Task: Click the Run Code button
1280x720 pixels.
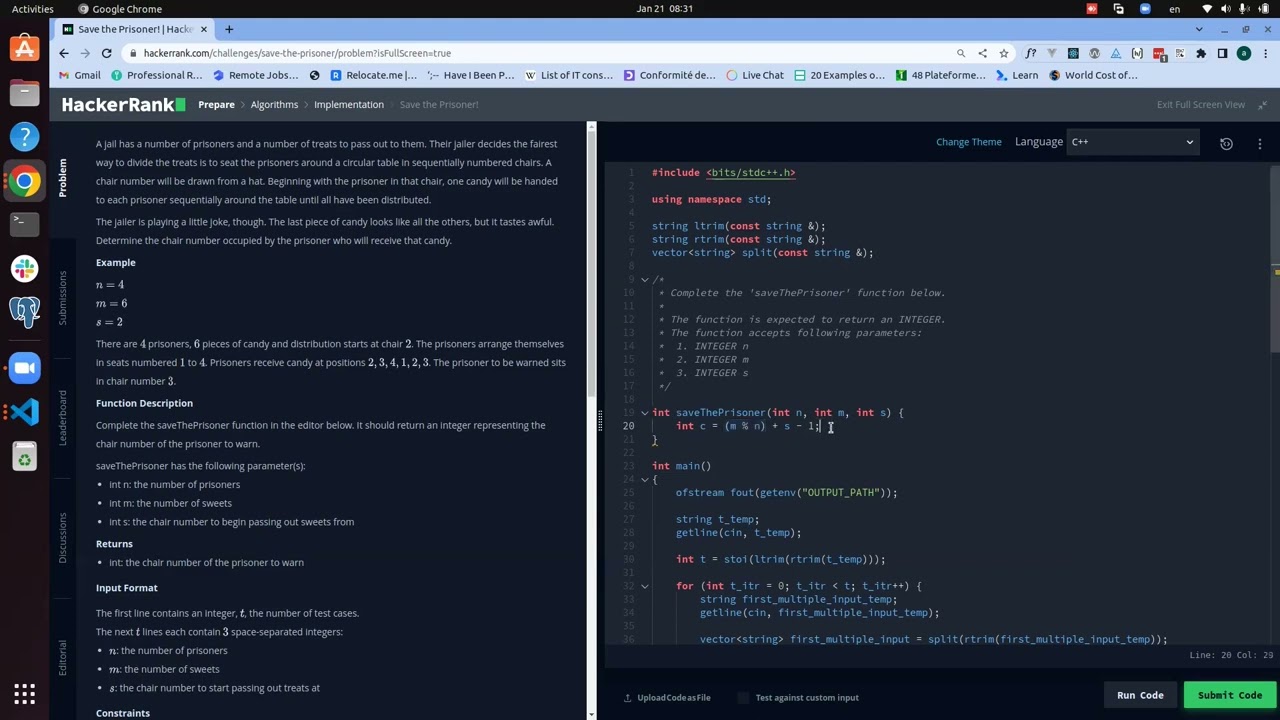Action: (1140, 695)
